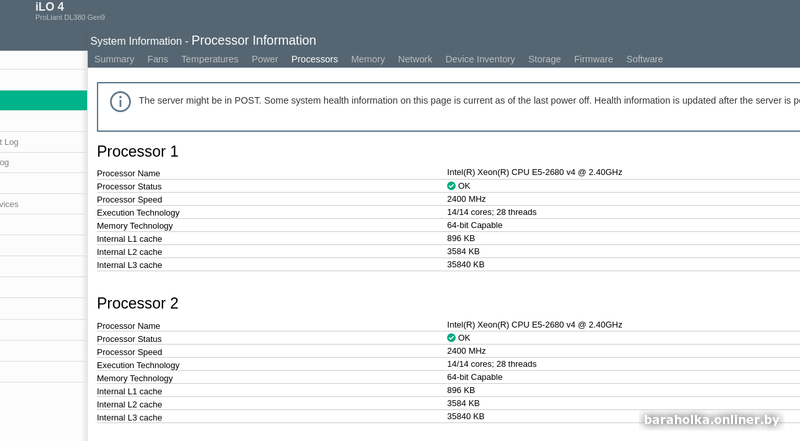Click the System Information - Processor Information heading
The width and height of the screenshot is (800, 441).
pyautogui.click(x=203, y=40)
